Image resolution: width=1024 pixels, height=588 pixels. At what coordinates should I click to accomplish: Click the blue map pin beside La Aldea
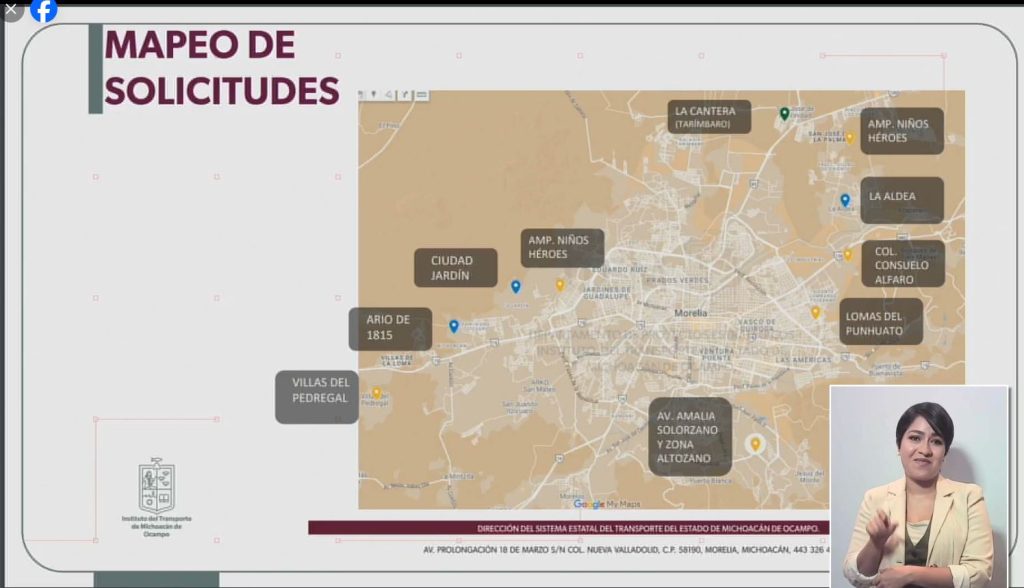coord(845,200)
